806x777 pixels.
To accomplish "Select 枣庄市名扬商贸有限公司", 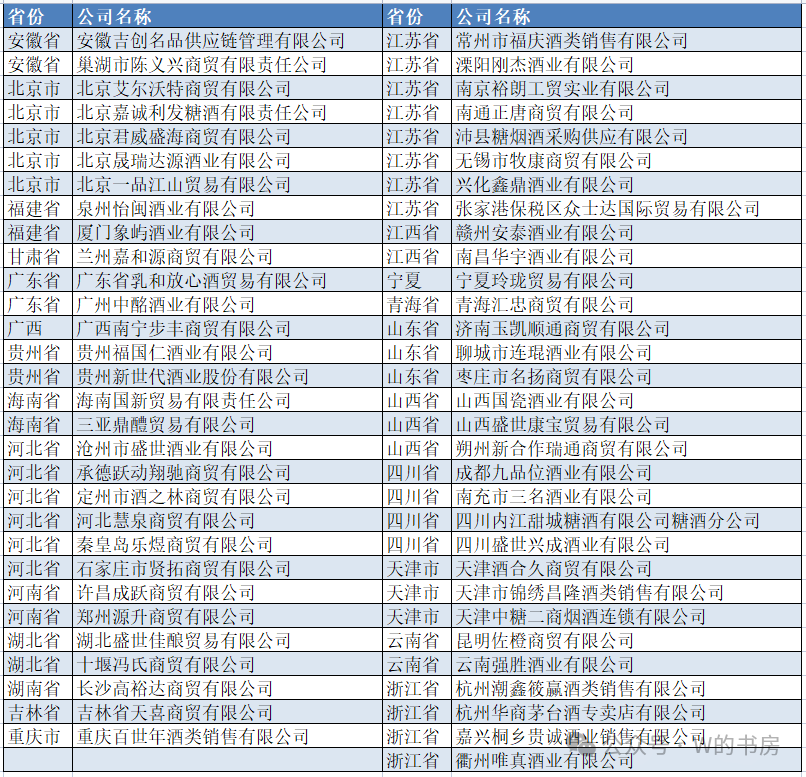I will pos(627,376).
